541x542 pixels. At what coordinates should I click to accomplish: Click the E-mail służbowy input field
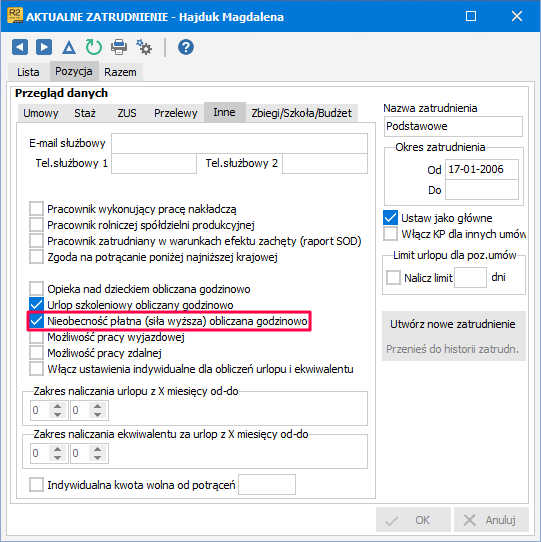(x=239, y=143)
